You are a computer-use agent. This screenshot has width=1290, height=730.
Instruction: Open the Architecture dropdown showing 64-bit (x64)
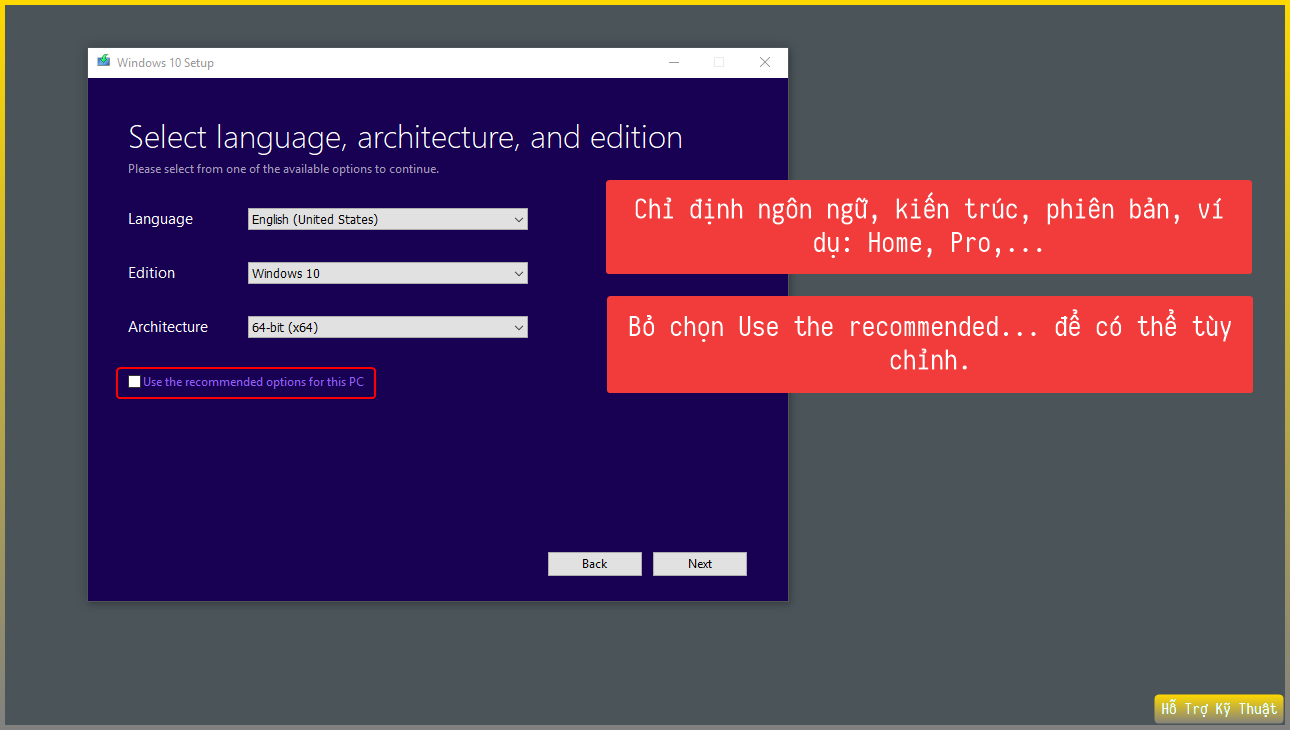tap(388, 327)
